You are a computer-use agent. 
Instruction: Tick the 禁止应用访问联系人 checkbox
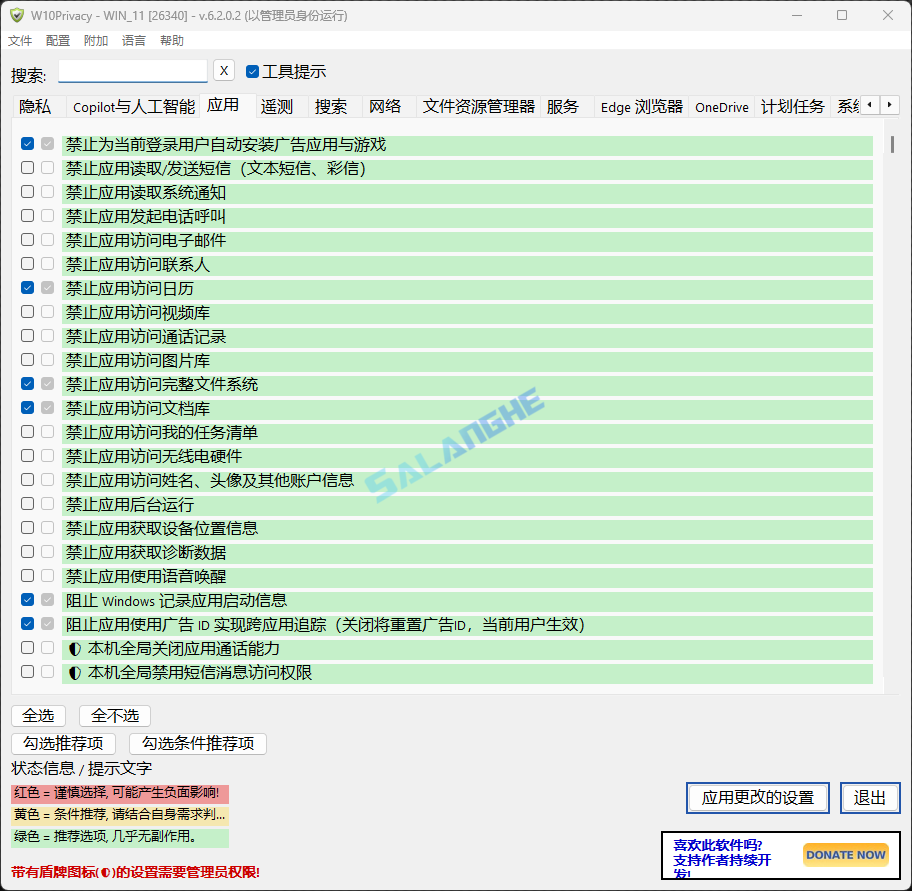[x=27, y=263]
